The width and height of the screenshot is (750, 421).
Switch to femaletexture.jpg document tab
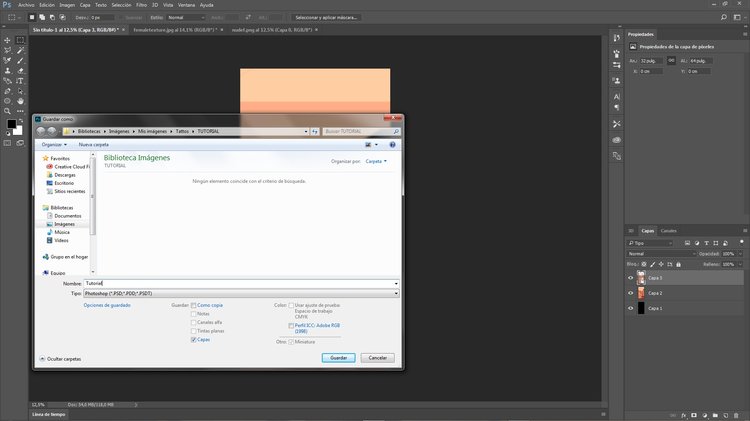point(175,30)
